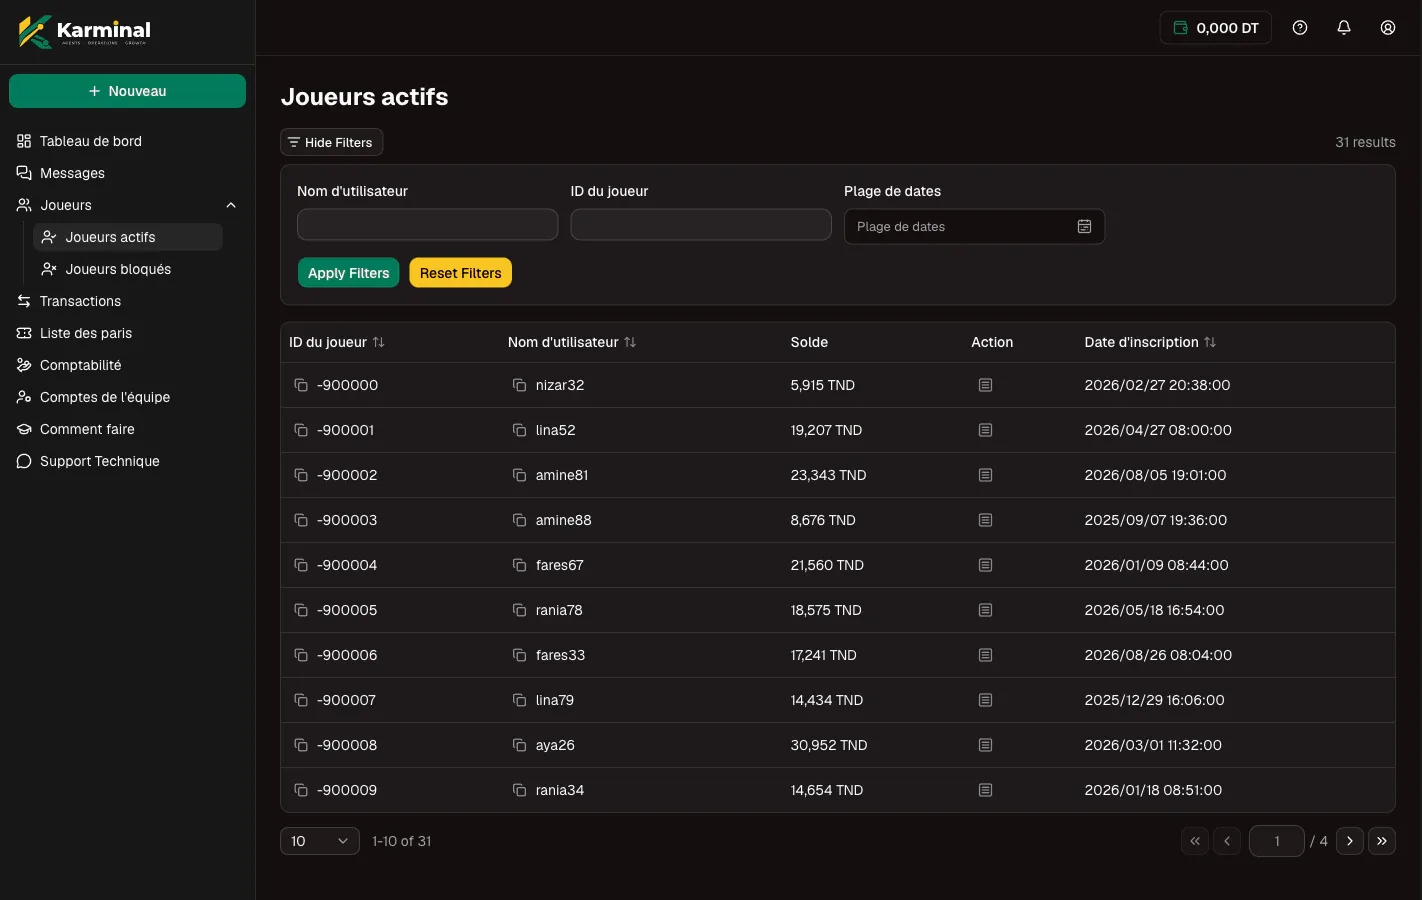
Task: Open action details for fares67
Action: (x=985, y=565)
